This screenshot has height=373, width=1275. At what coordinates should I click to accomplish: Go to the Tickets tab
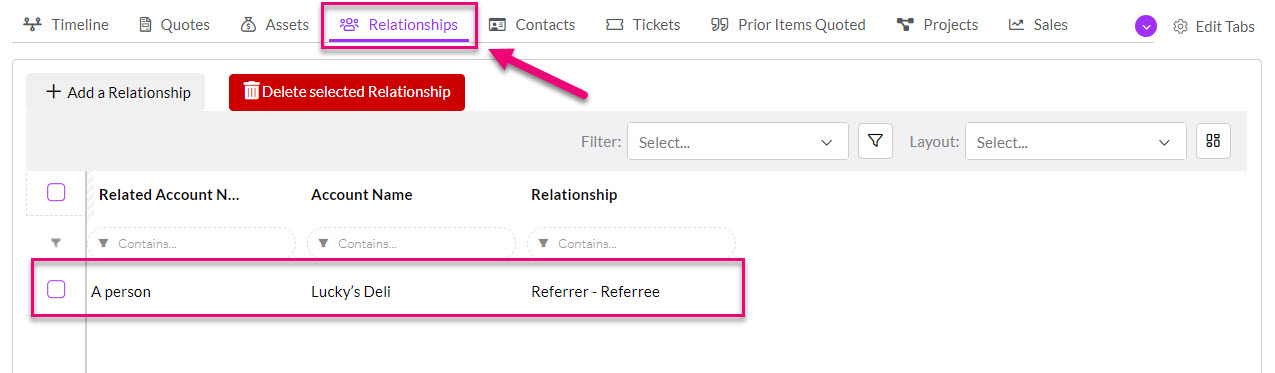point(643,25)
